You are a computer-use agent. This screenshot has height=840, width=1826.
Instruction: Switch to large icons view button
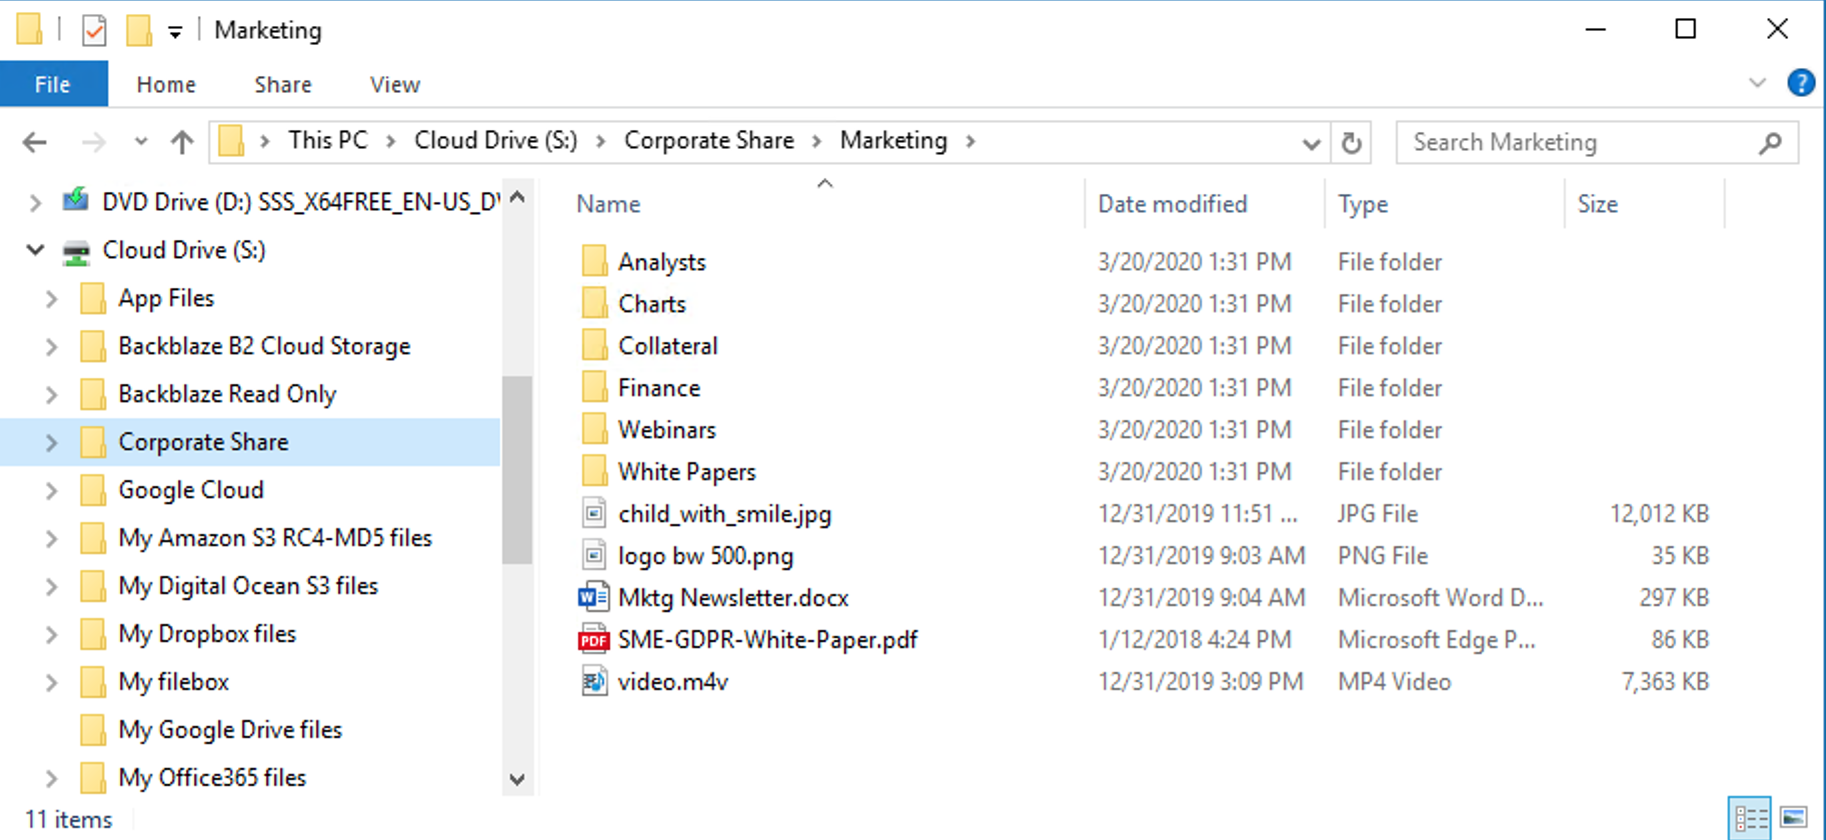(x=1794, y=818)
